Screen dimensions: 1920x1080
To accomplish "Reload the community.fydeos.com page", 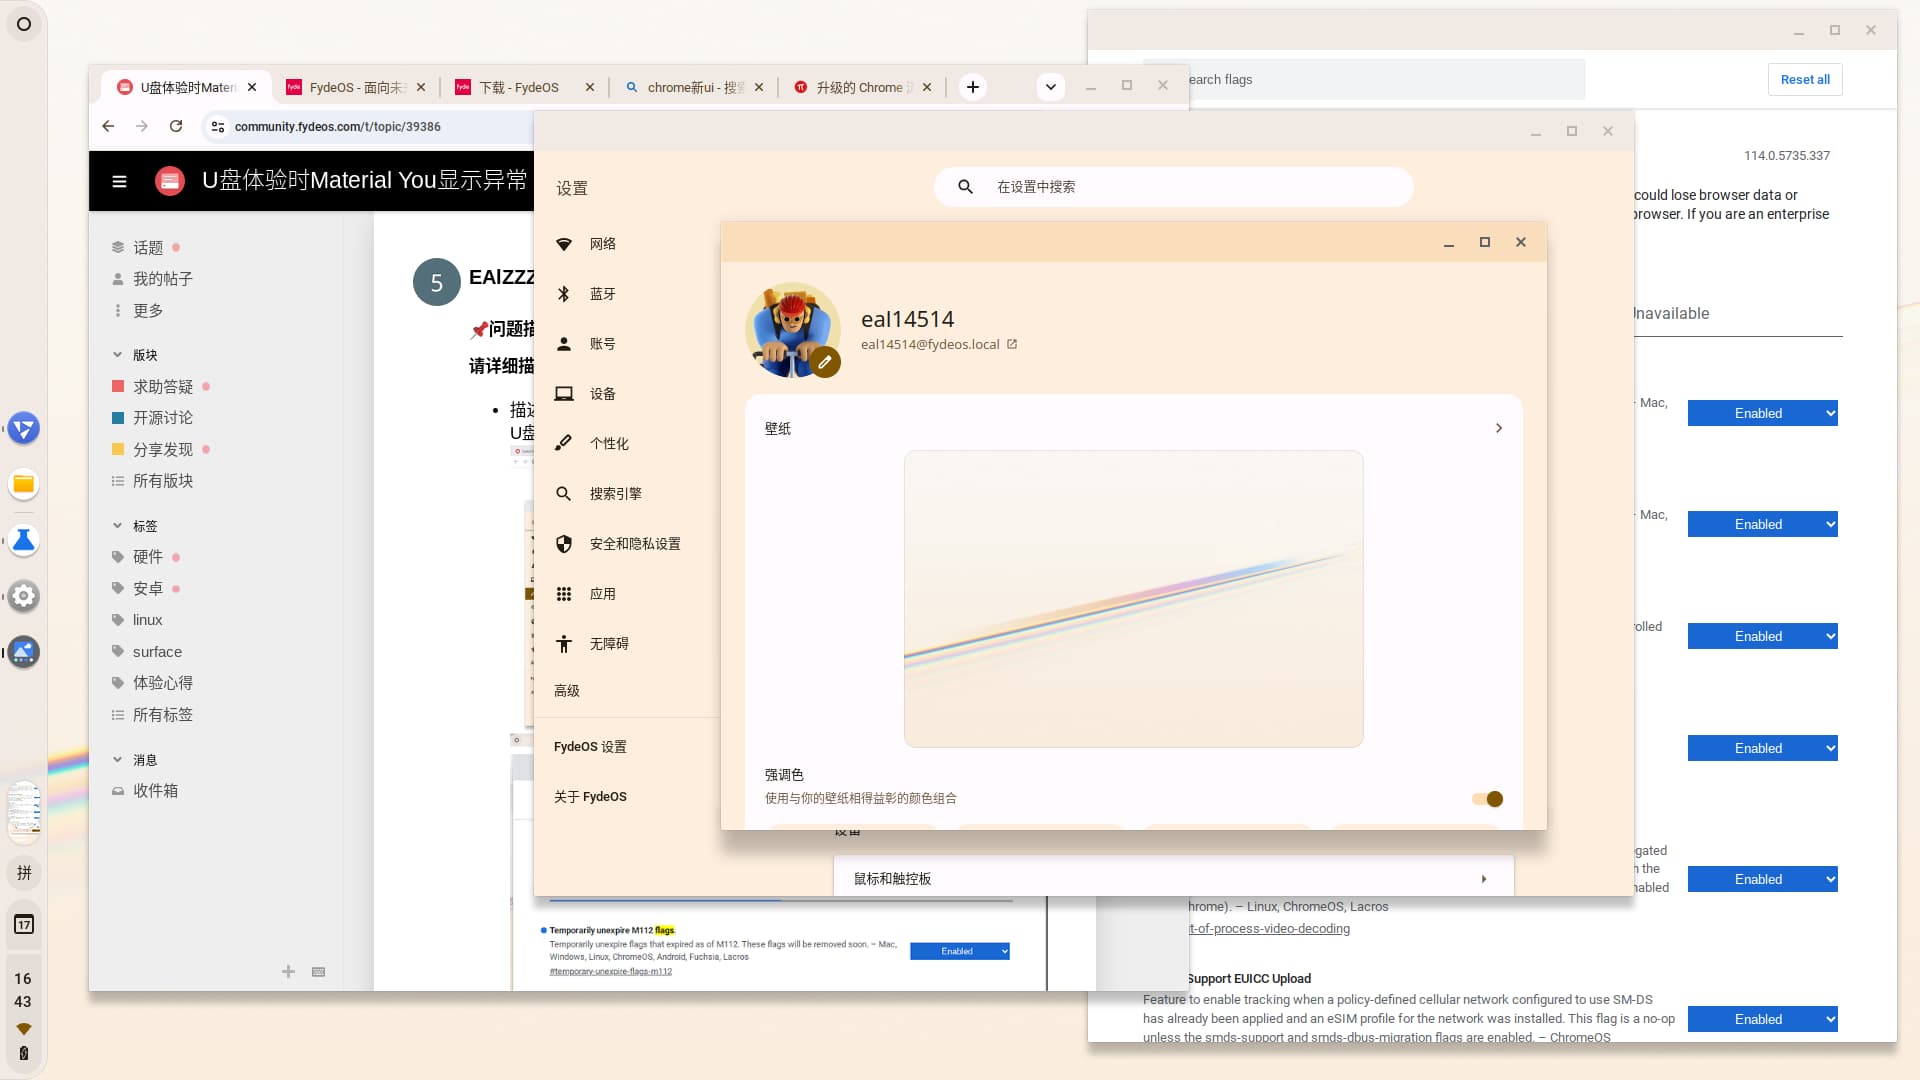I will [x=176, y=126].
